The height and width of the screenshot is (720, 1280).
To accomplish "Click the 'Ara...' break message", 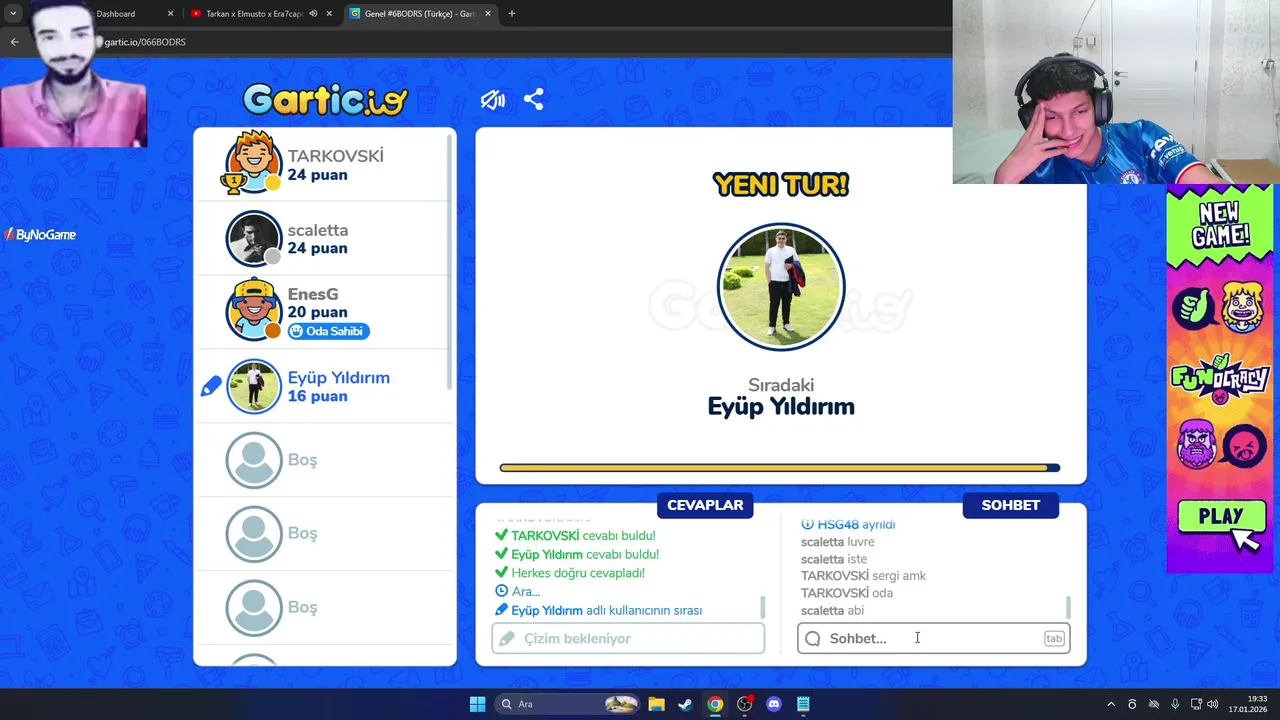I will coord(518,592).
